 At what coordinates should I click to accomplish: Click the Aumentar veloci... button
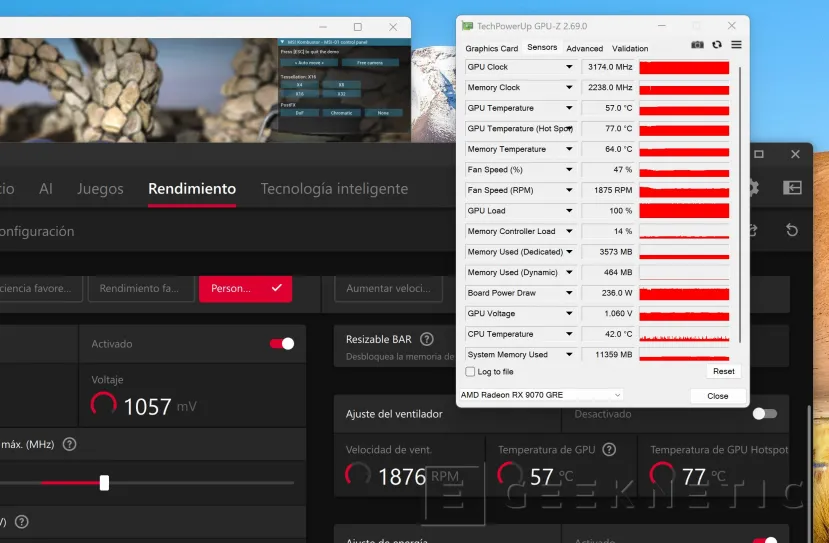click(x=388, y=289)
